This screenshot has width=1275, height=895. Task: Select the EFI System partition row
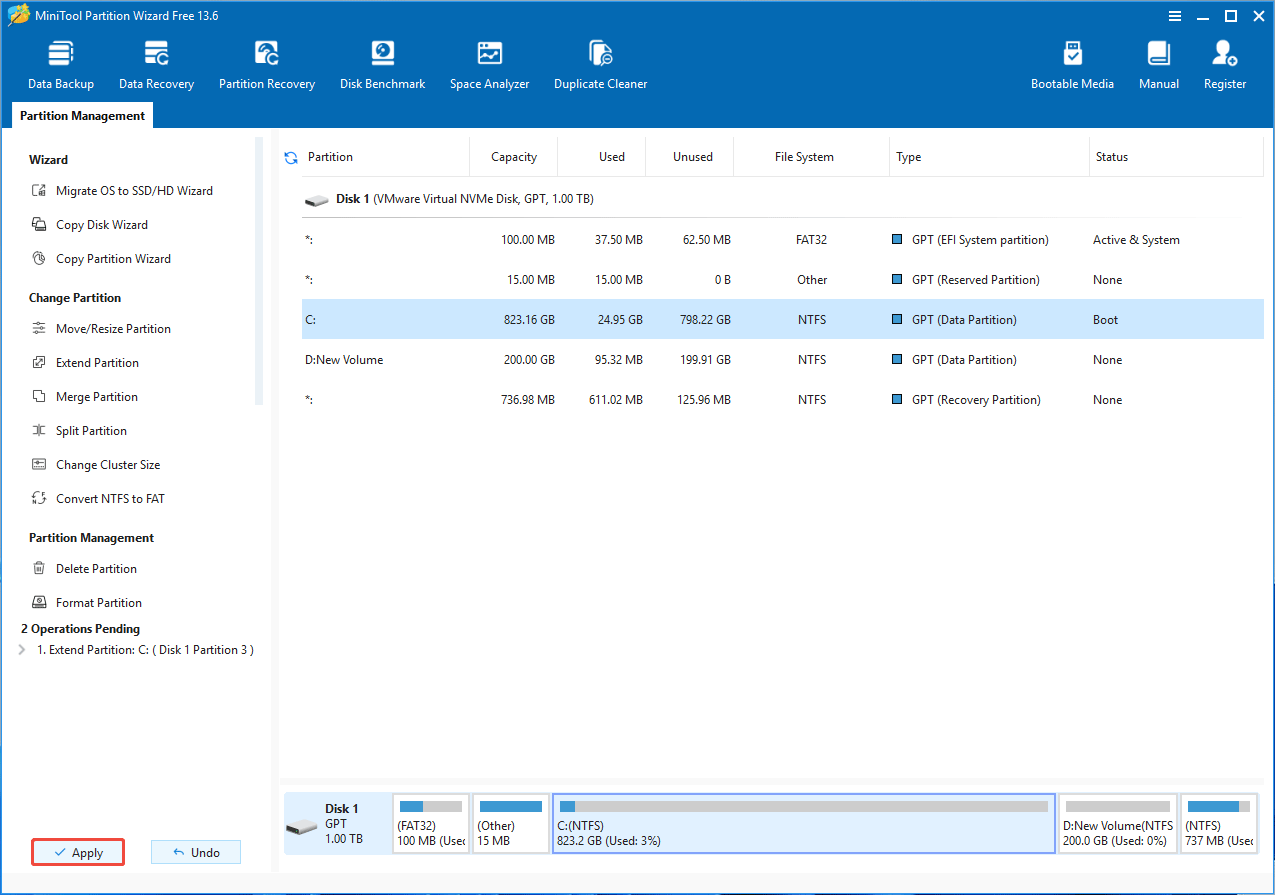pos(783,240)
